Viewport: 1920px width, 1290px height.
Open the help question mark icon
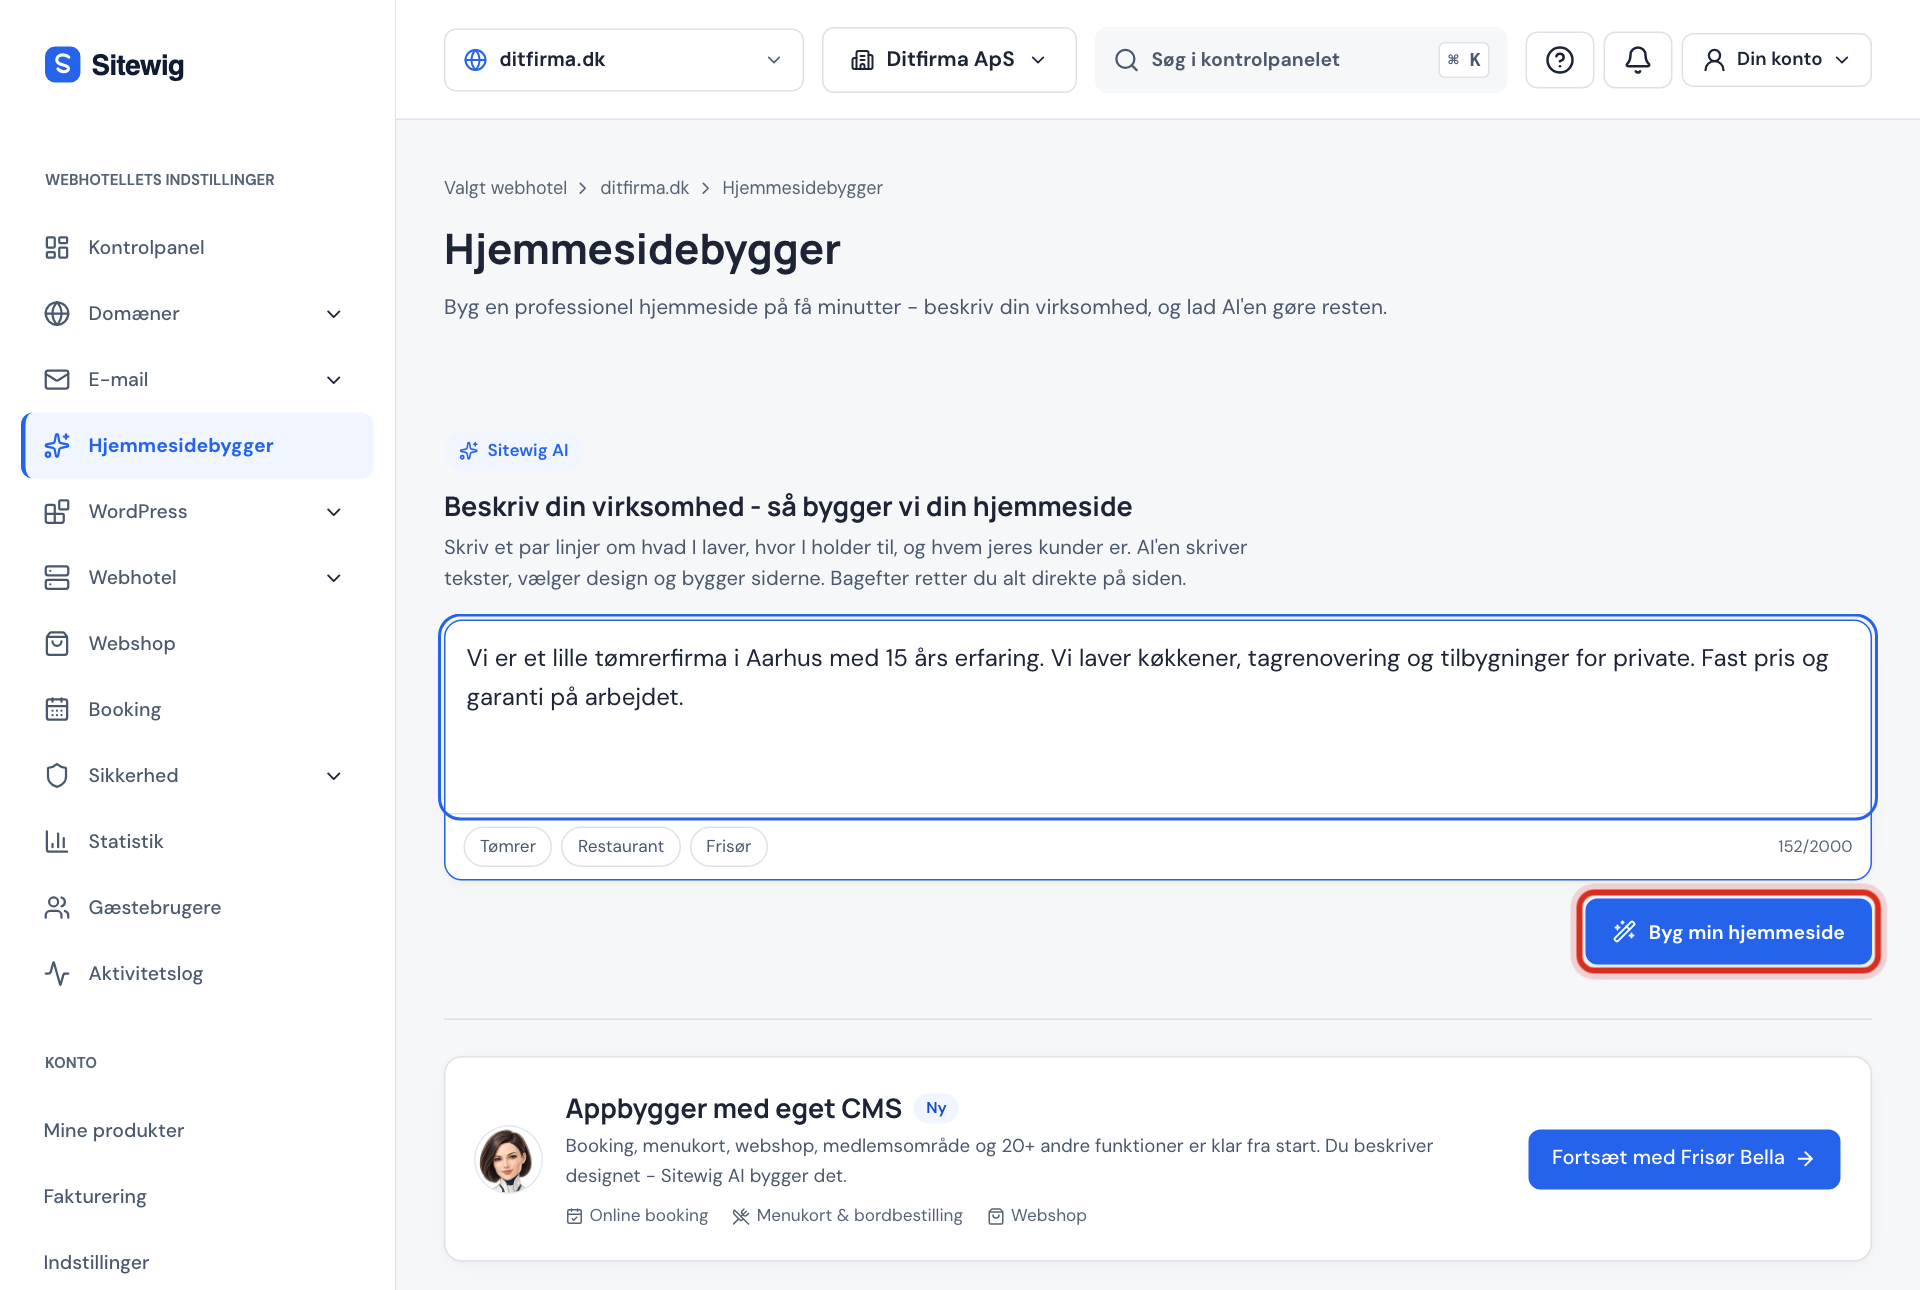coord(1559,60)
